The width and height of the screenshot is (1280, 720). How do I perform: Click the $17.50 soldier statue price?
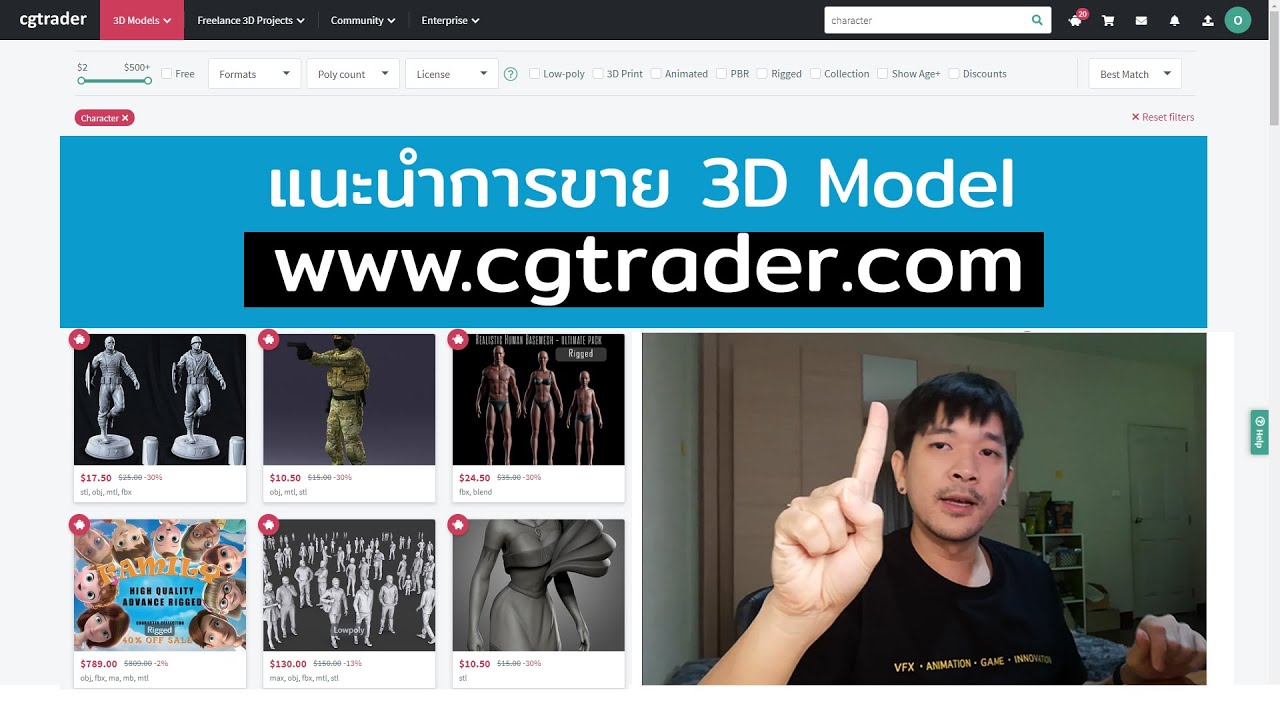pos(96,478)
